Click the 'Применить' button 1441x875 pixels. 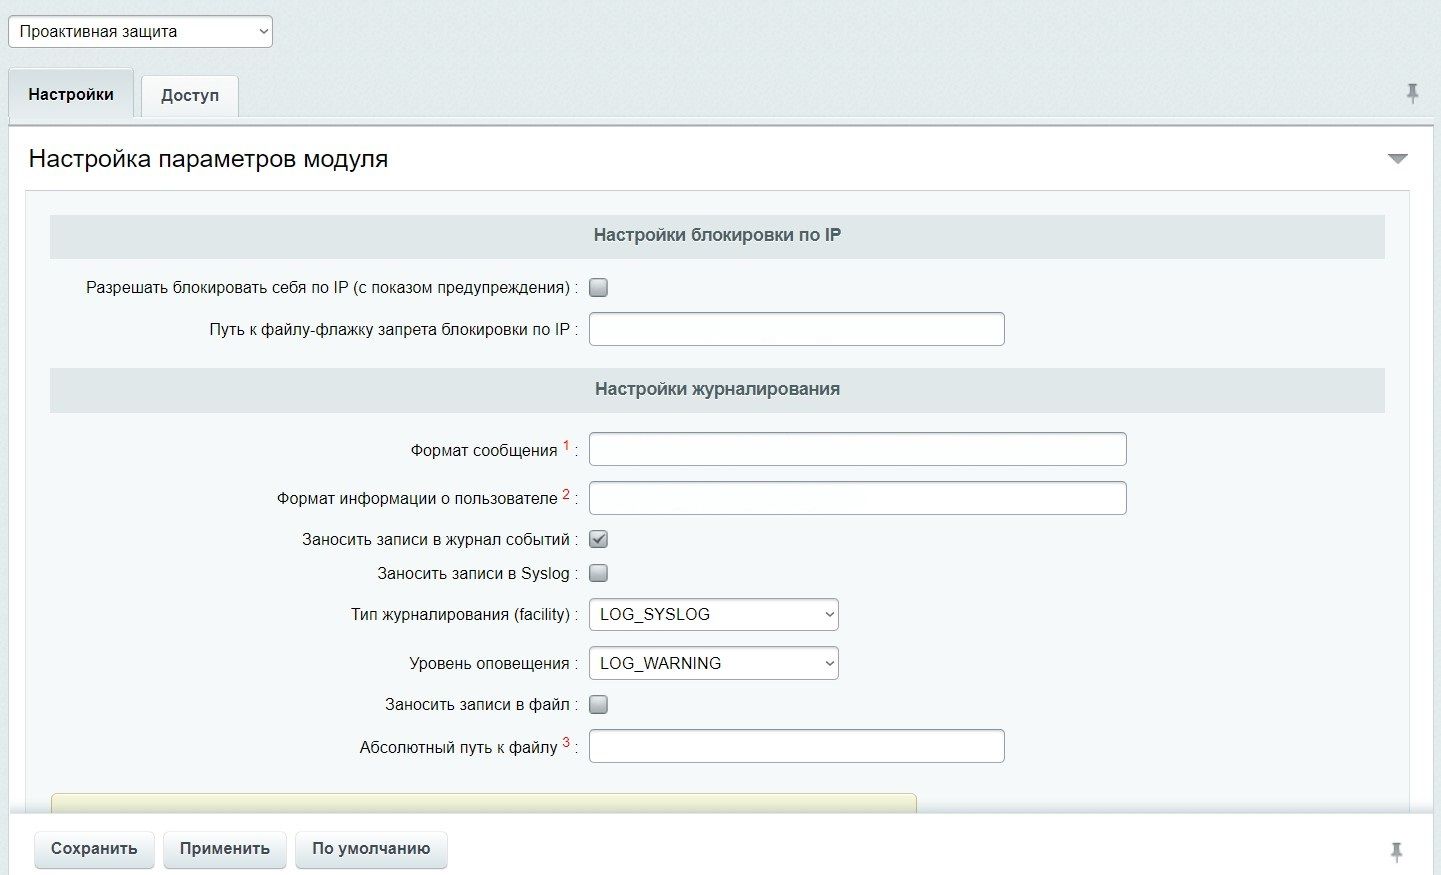225,849
